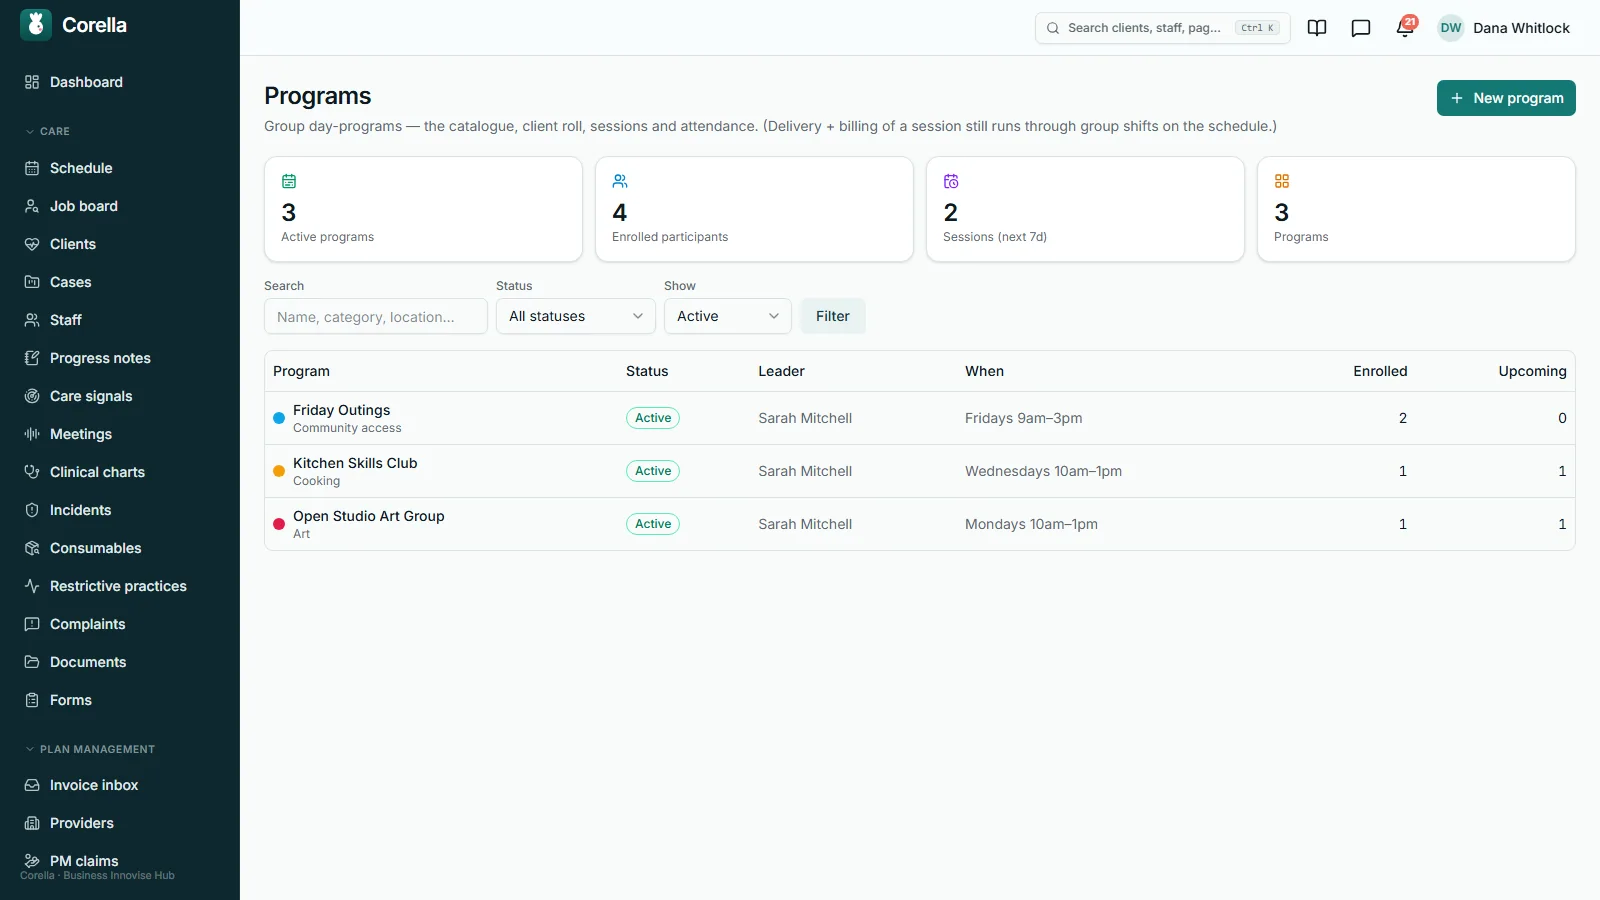Open Forms in sidebar

[120, 700]
